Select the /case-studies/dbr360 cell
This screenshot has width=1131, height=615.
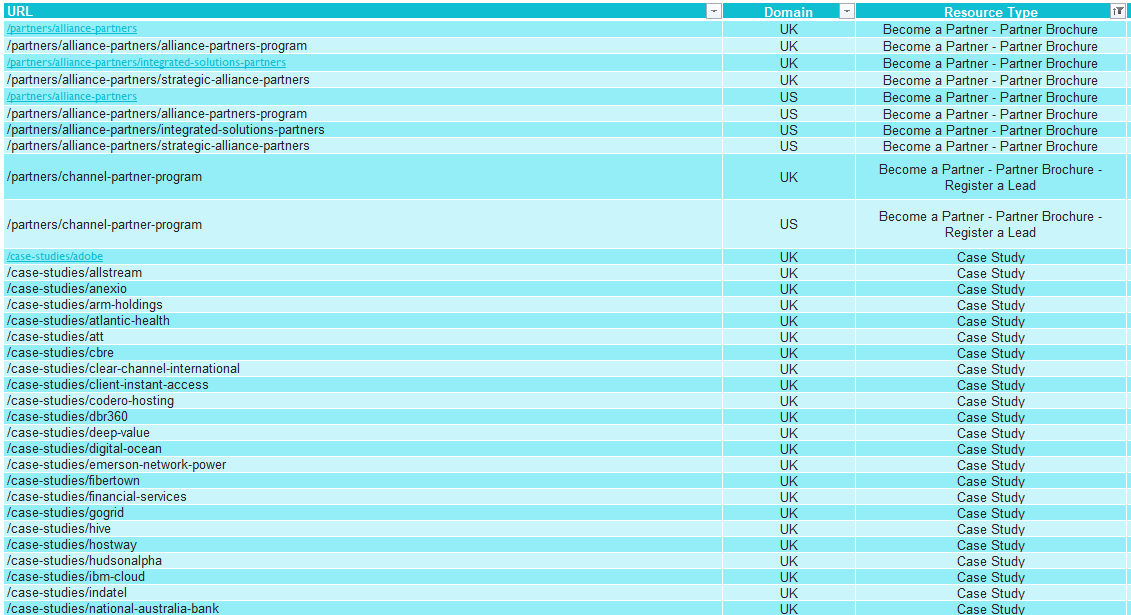pos(363,417)
